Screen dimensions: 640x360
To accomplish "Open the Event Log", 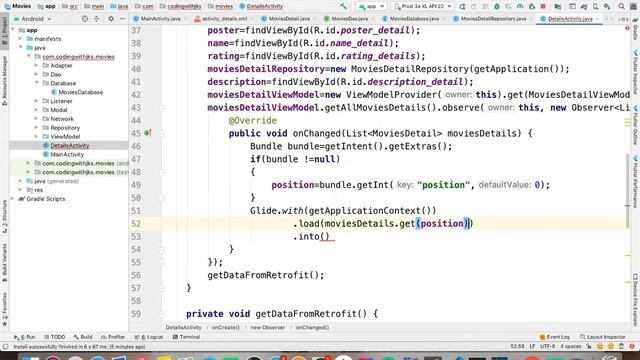I will [x=554, y=337].
